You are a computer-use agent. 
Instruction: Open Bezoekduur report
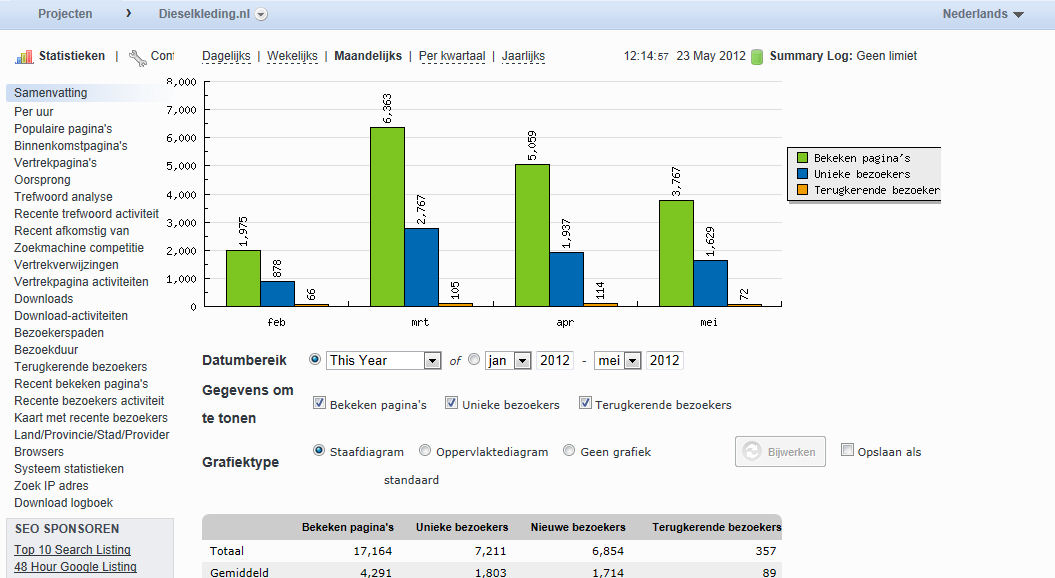(x=46, y=350)
